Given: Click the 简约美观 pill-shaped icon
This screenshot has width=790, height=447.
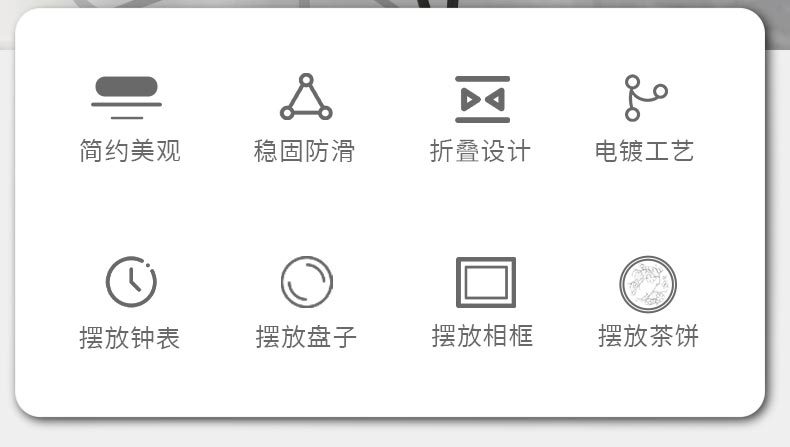Looking at the screenshot, I should coord(126,97).
